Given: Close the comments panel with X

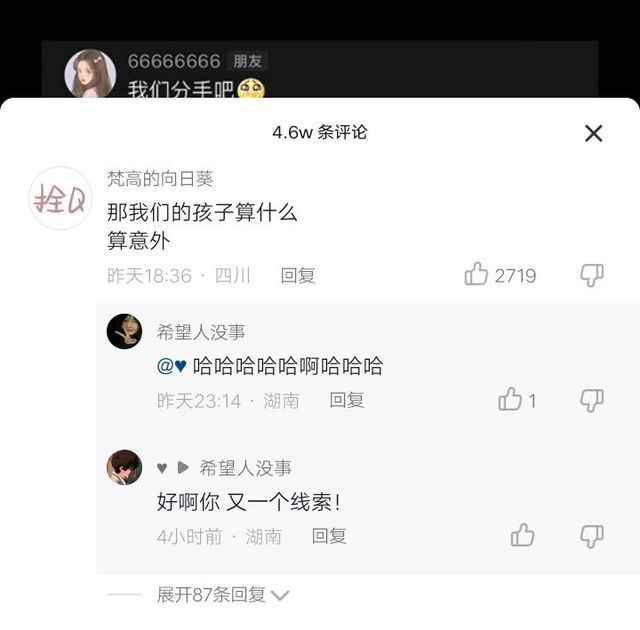Looking at the screenshot, I should click(593, 133).
